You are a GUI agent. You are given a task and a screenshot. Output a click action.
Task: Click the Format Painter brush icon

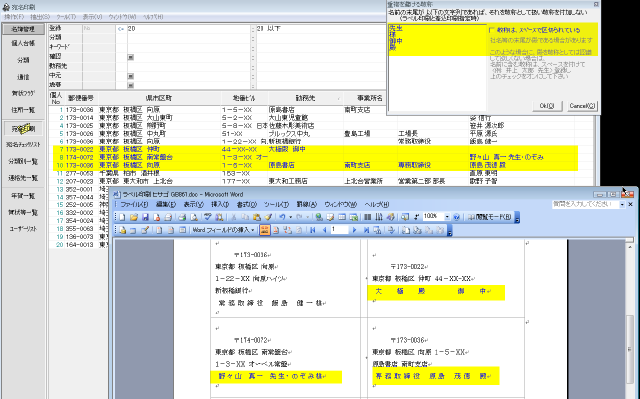point(268,217)
